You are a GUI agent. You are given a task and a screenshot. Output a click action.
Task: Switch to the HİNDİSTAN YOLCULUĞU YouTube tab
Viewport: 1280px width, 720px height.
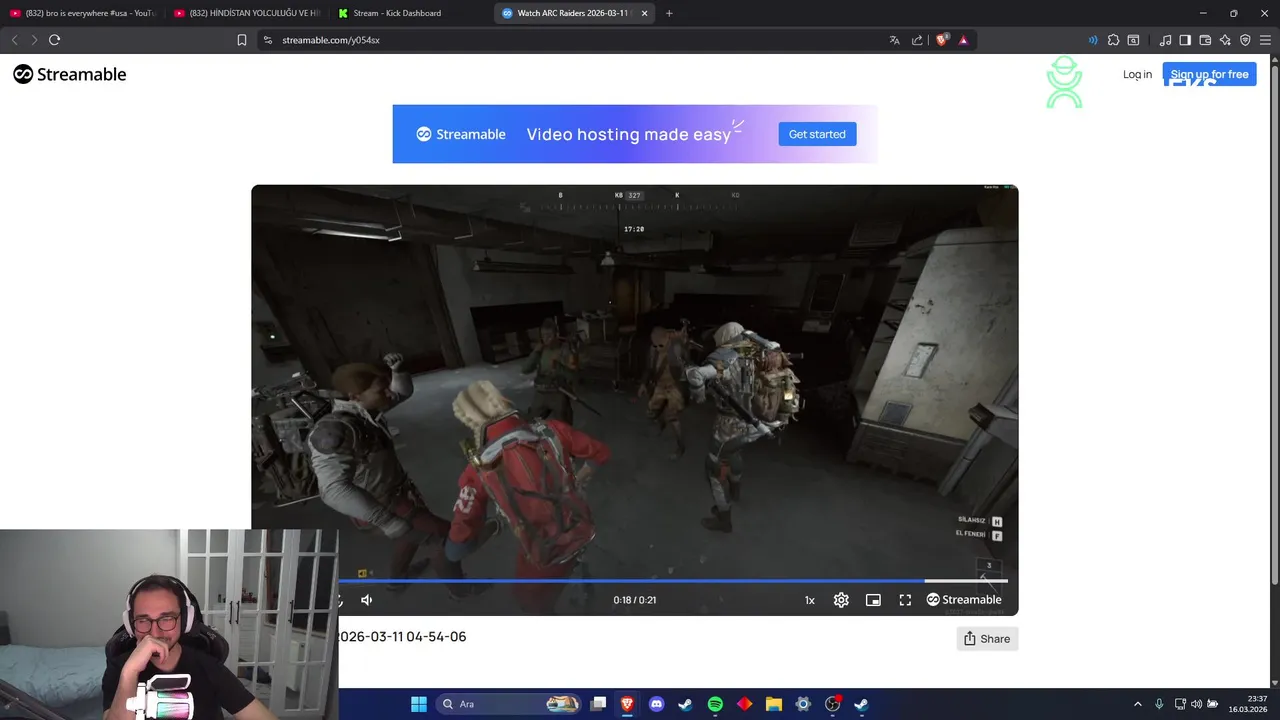(247, 13)
